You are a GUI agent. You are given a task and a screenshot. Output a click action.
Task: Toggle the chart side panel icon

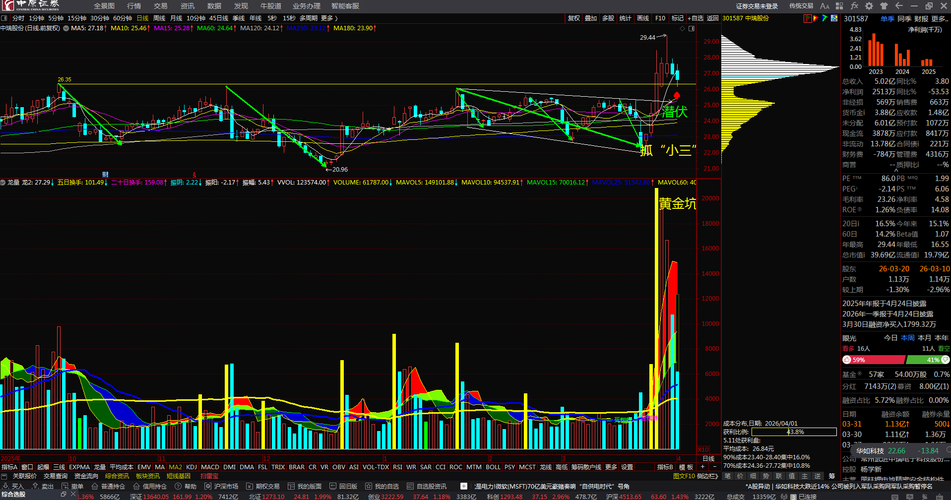click(x=691, y=29)
